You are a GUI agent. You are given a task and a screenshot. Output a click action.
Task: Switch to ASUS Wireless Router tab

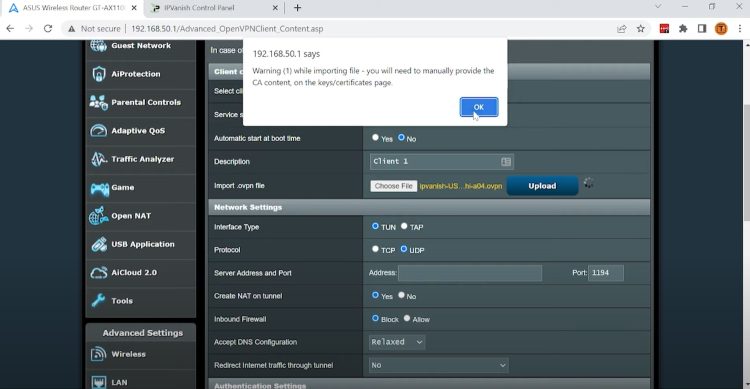74,8
